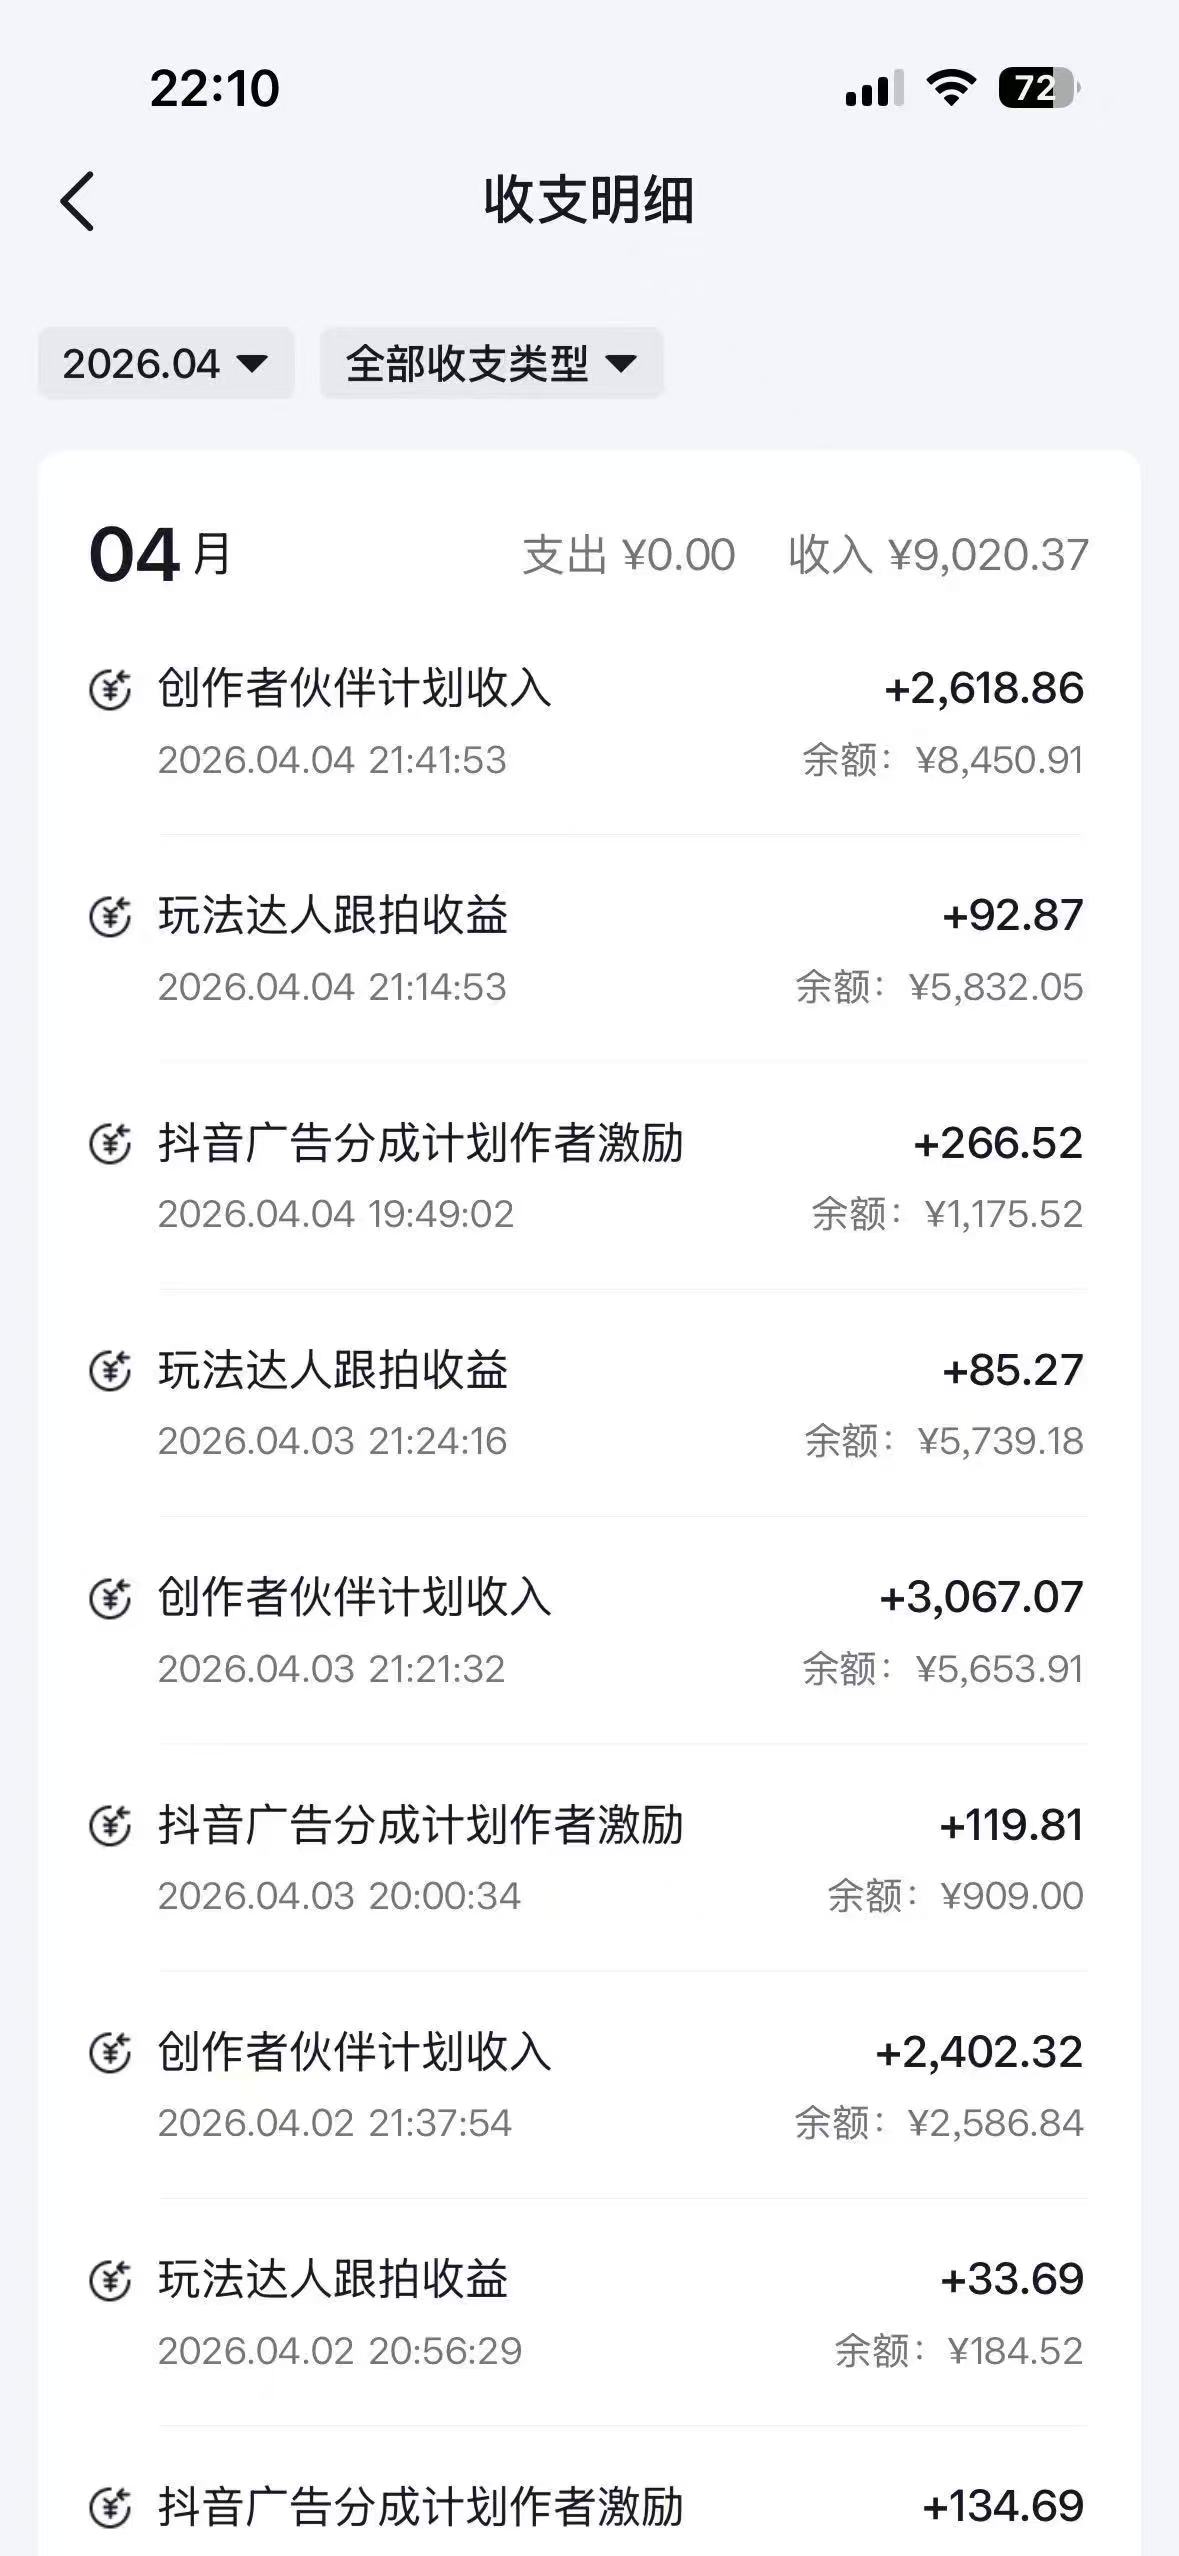This screenshot has height=2556, width=1179.
Task: Tap the 支出 ¥0.00 monthly summary
Action: (x=629, y=555)
